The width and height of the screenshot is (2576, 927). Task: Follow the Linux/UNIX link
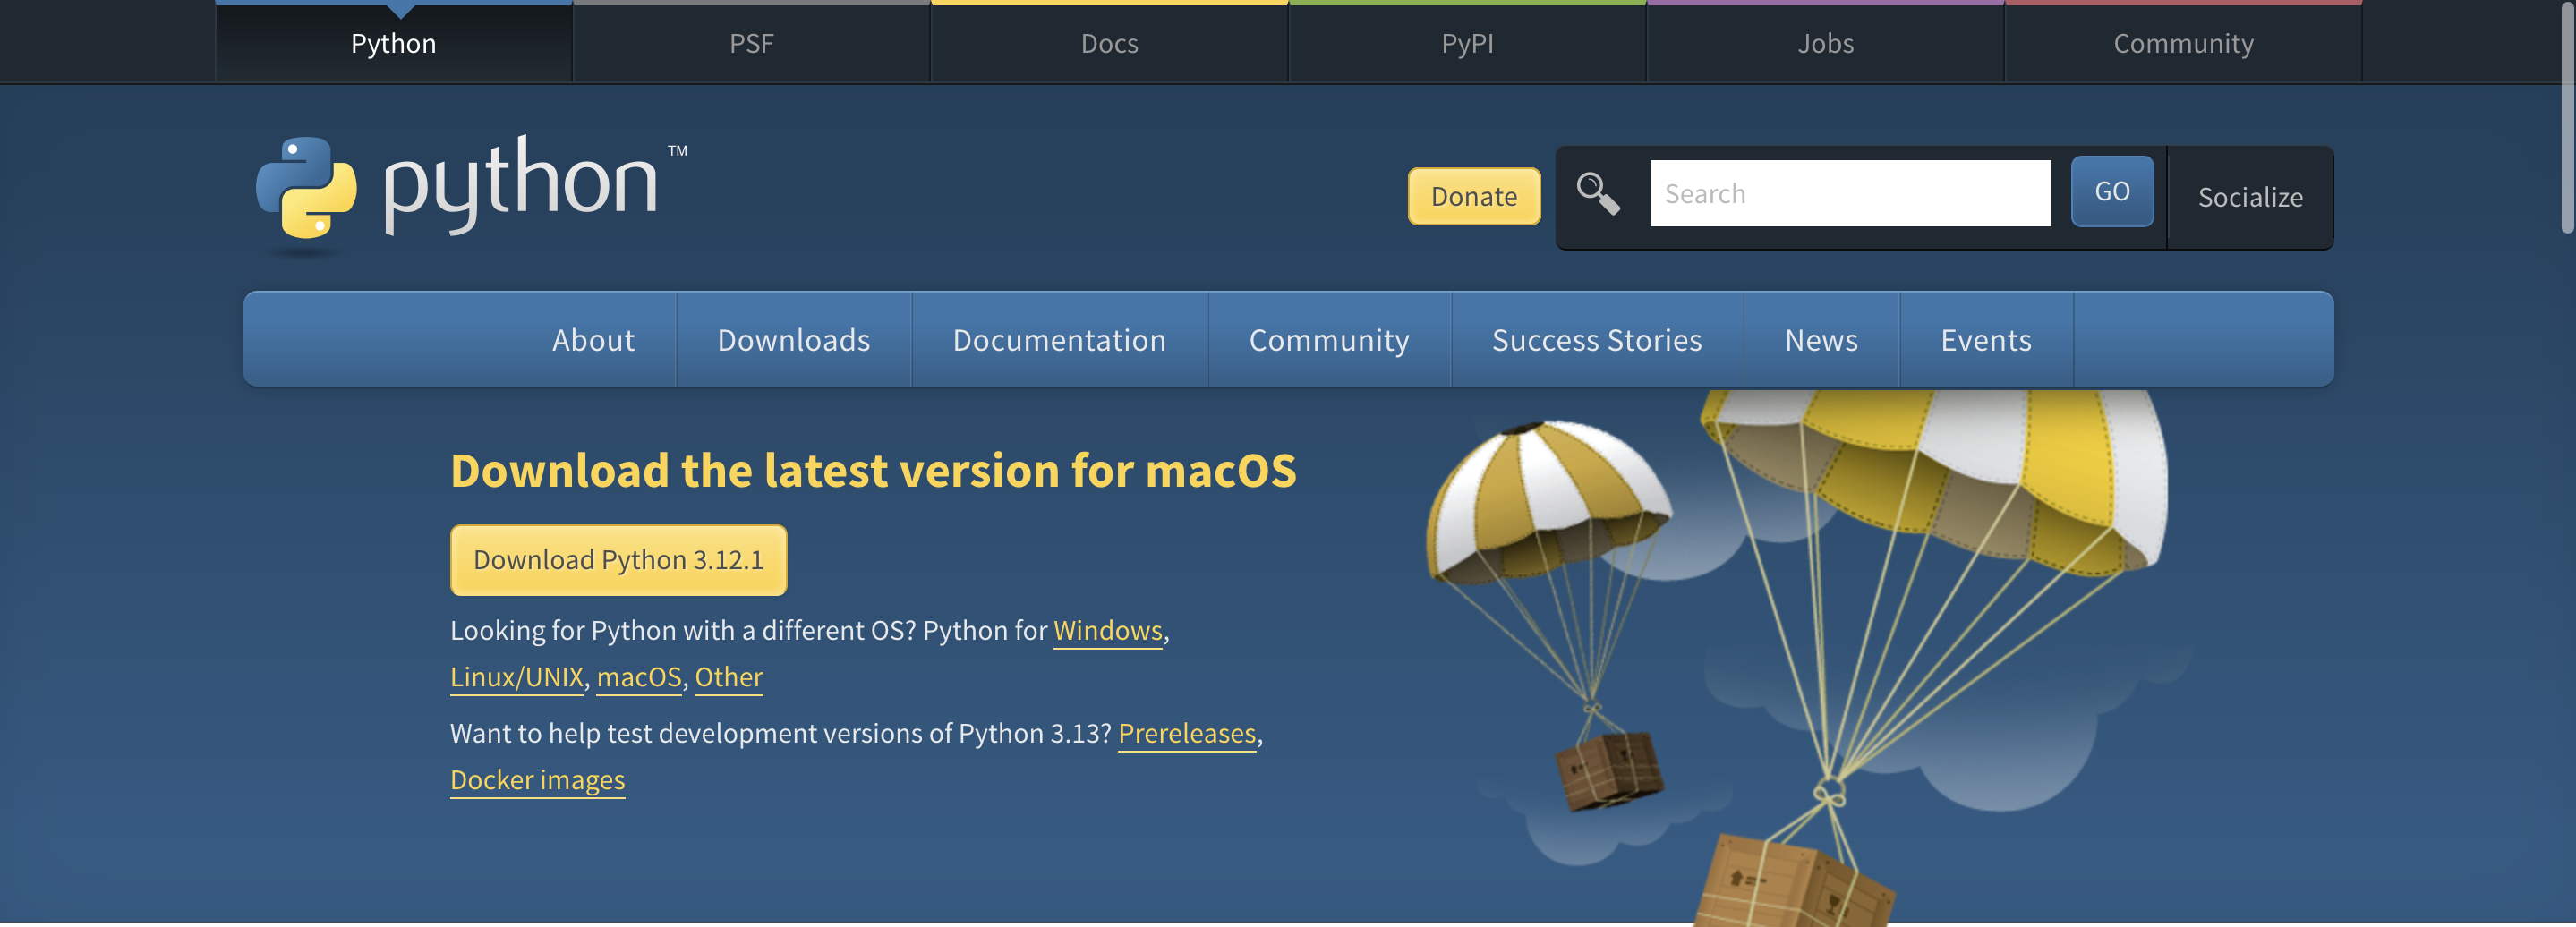516,677
